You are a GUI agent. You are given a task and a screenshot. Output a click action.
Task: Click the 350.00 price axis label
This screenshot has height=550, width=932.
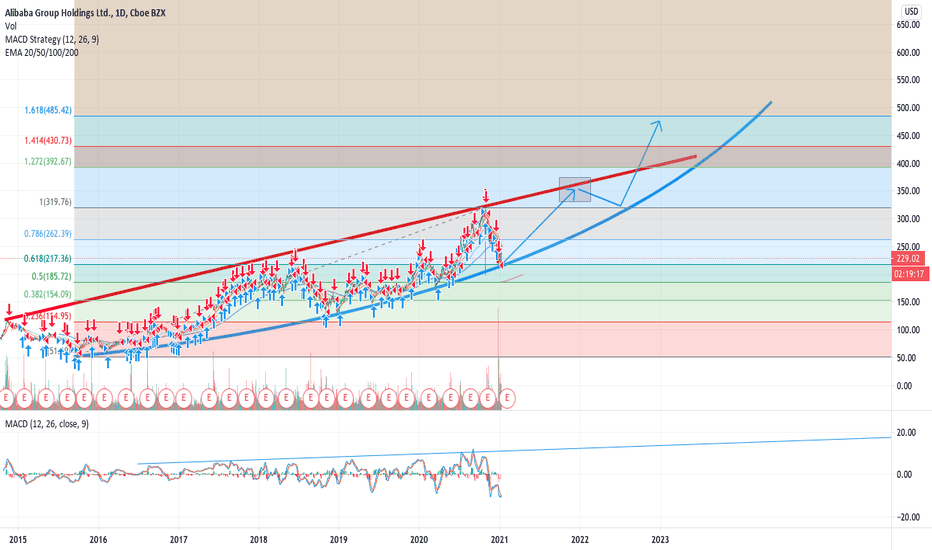[x=908, y=191]
